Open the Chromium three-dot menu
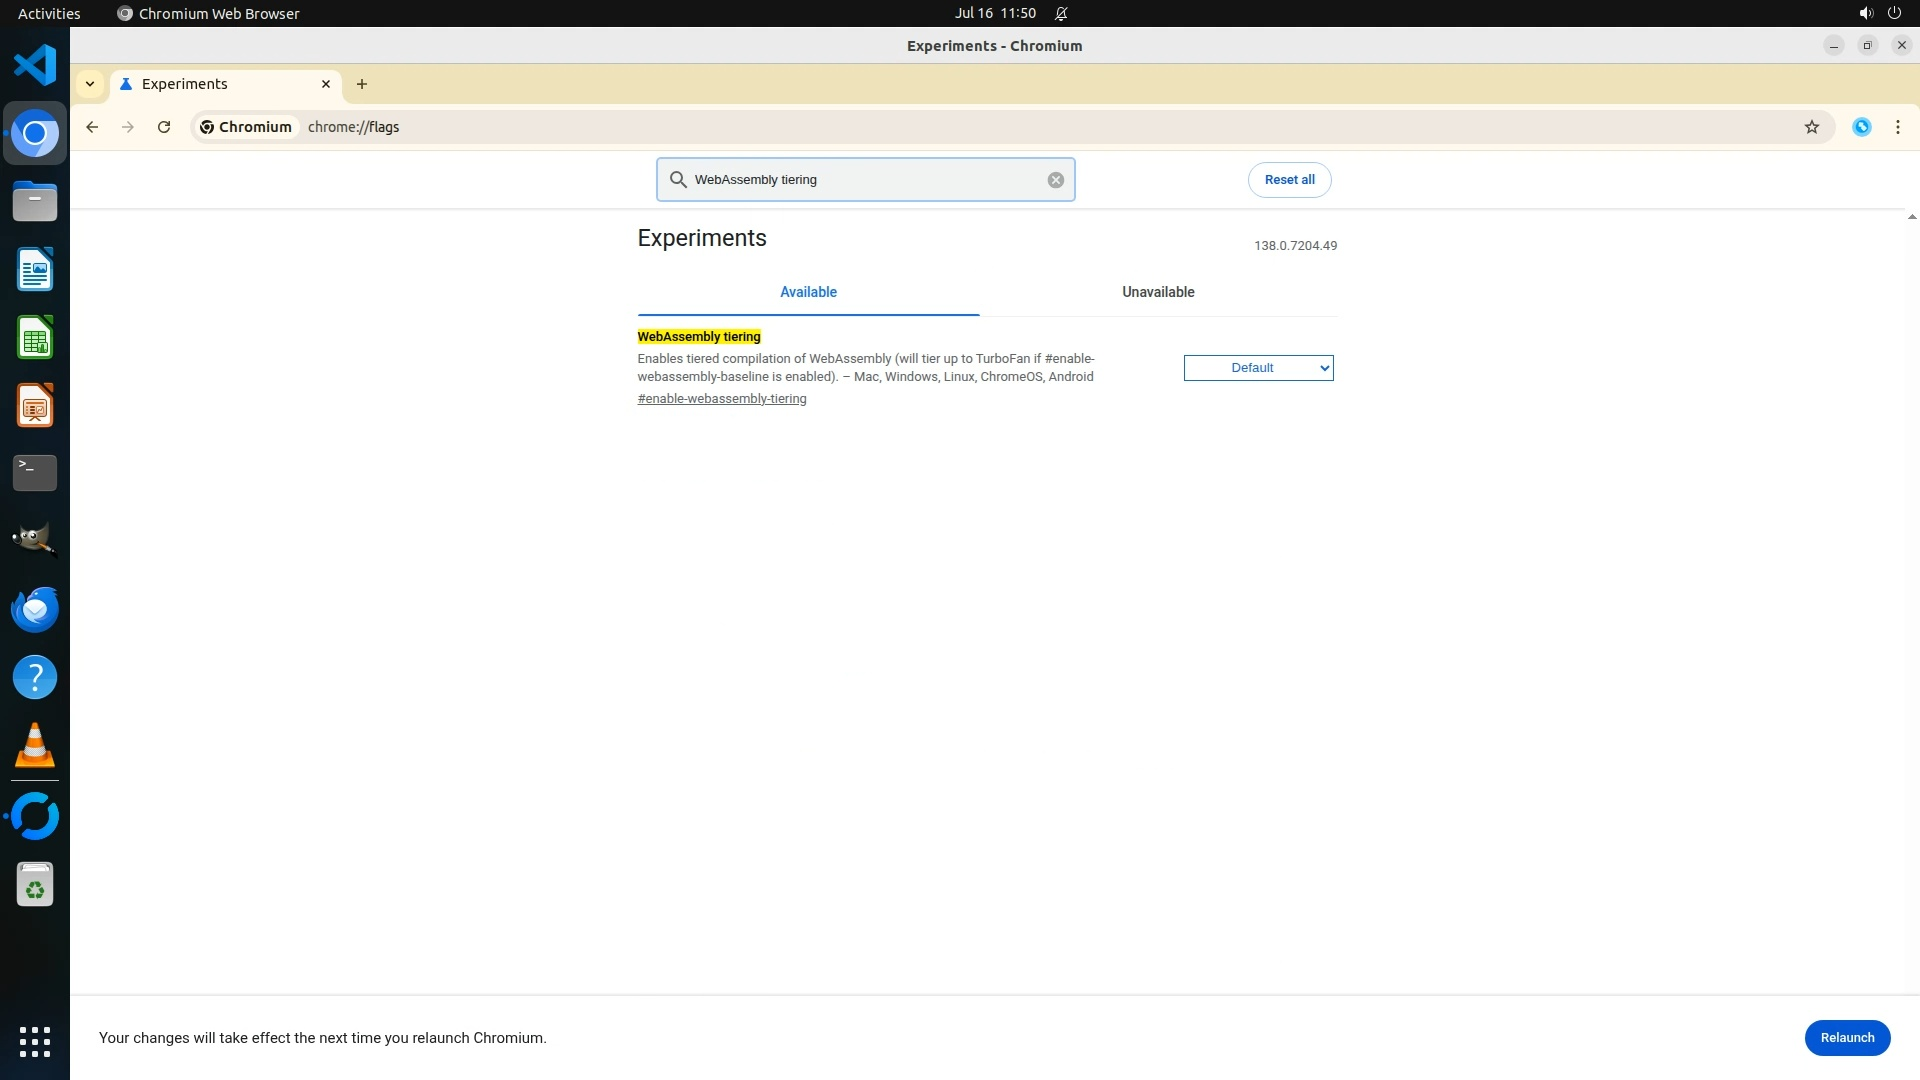Screen dimensions: 1920x1080 click(1897, 127)
